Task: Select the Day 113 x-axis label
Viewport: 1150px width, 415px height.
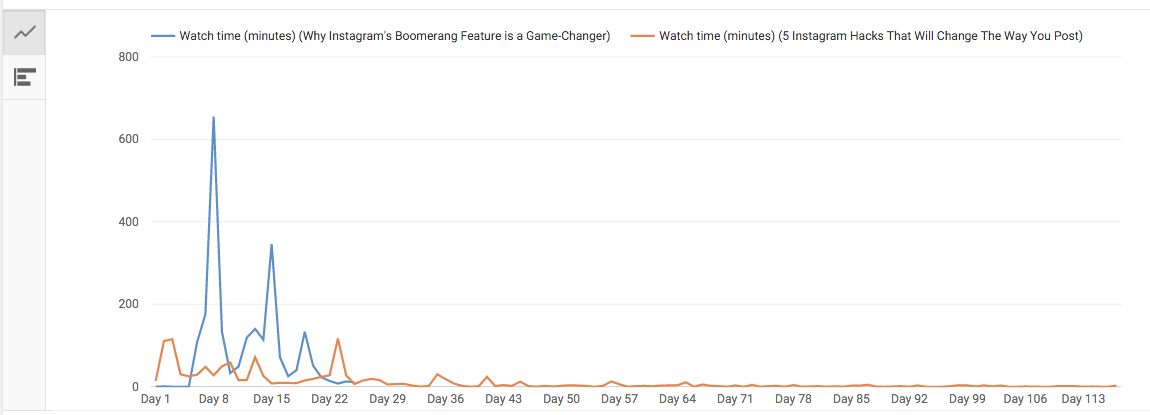Action: click(x=1083, y=399)
